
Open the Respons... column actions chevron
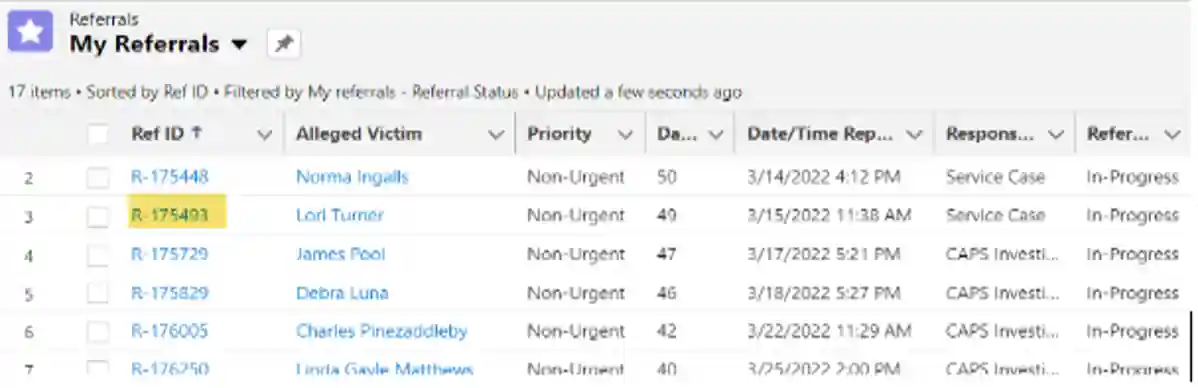1055,135
